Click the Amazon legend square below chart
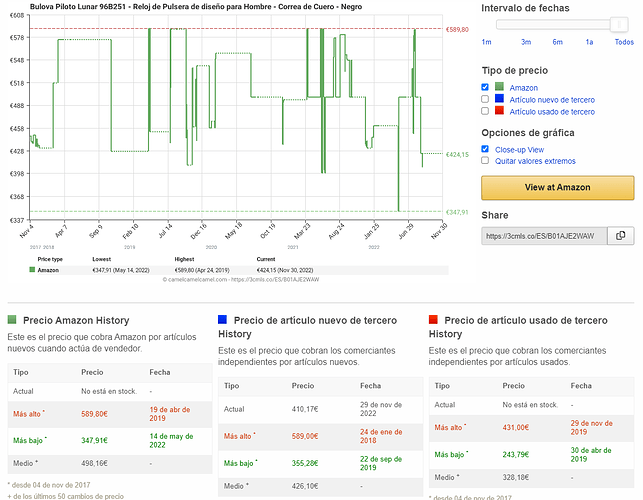643x500 pixels. coord(32,270)
